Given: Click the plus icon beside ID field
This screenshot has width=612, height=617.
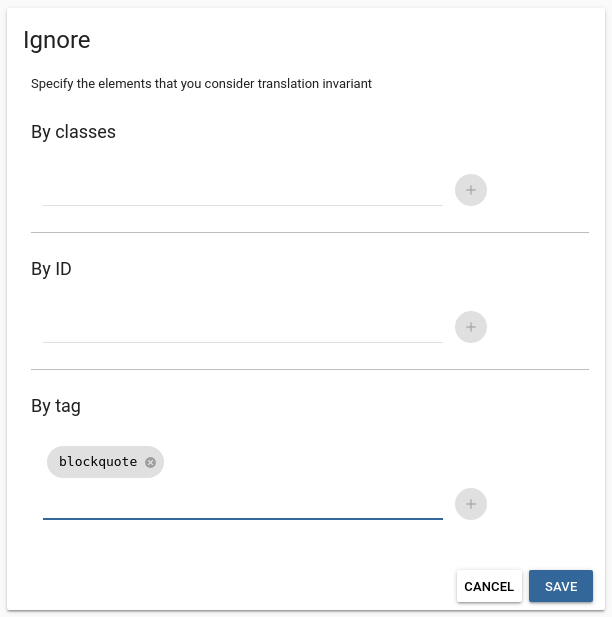Looking at the screenshot, I should tap(470, 327).
